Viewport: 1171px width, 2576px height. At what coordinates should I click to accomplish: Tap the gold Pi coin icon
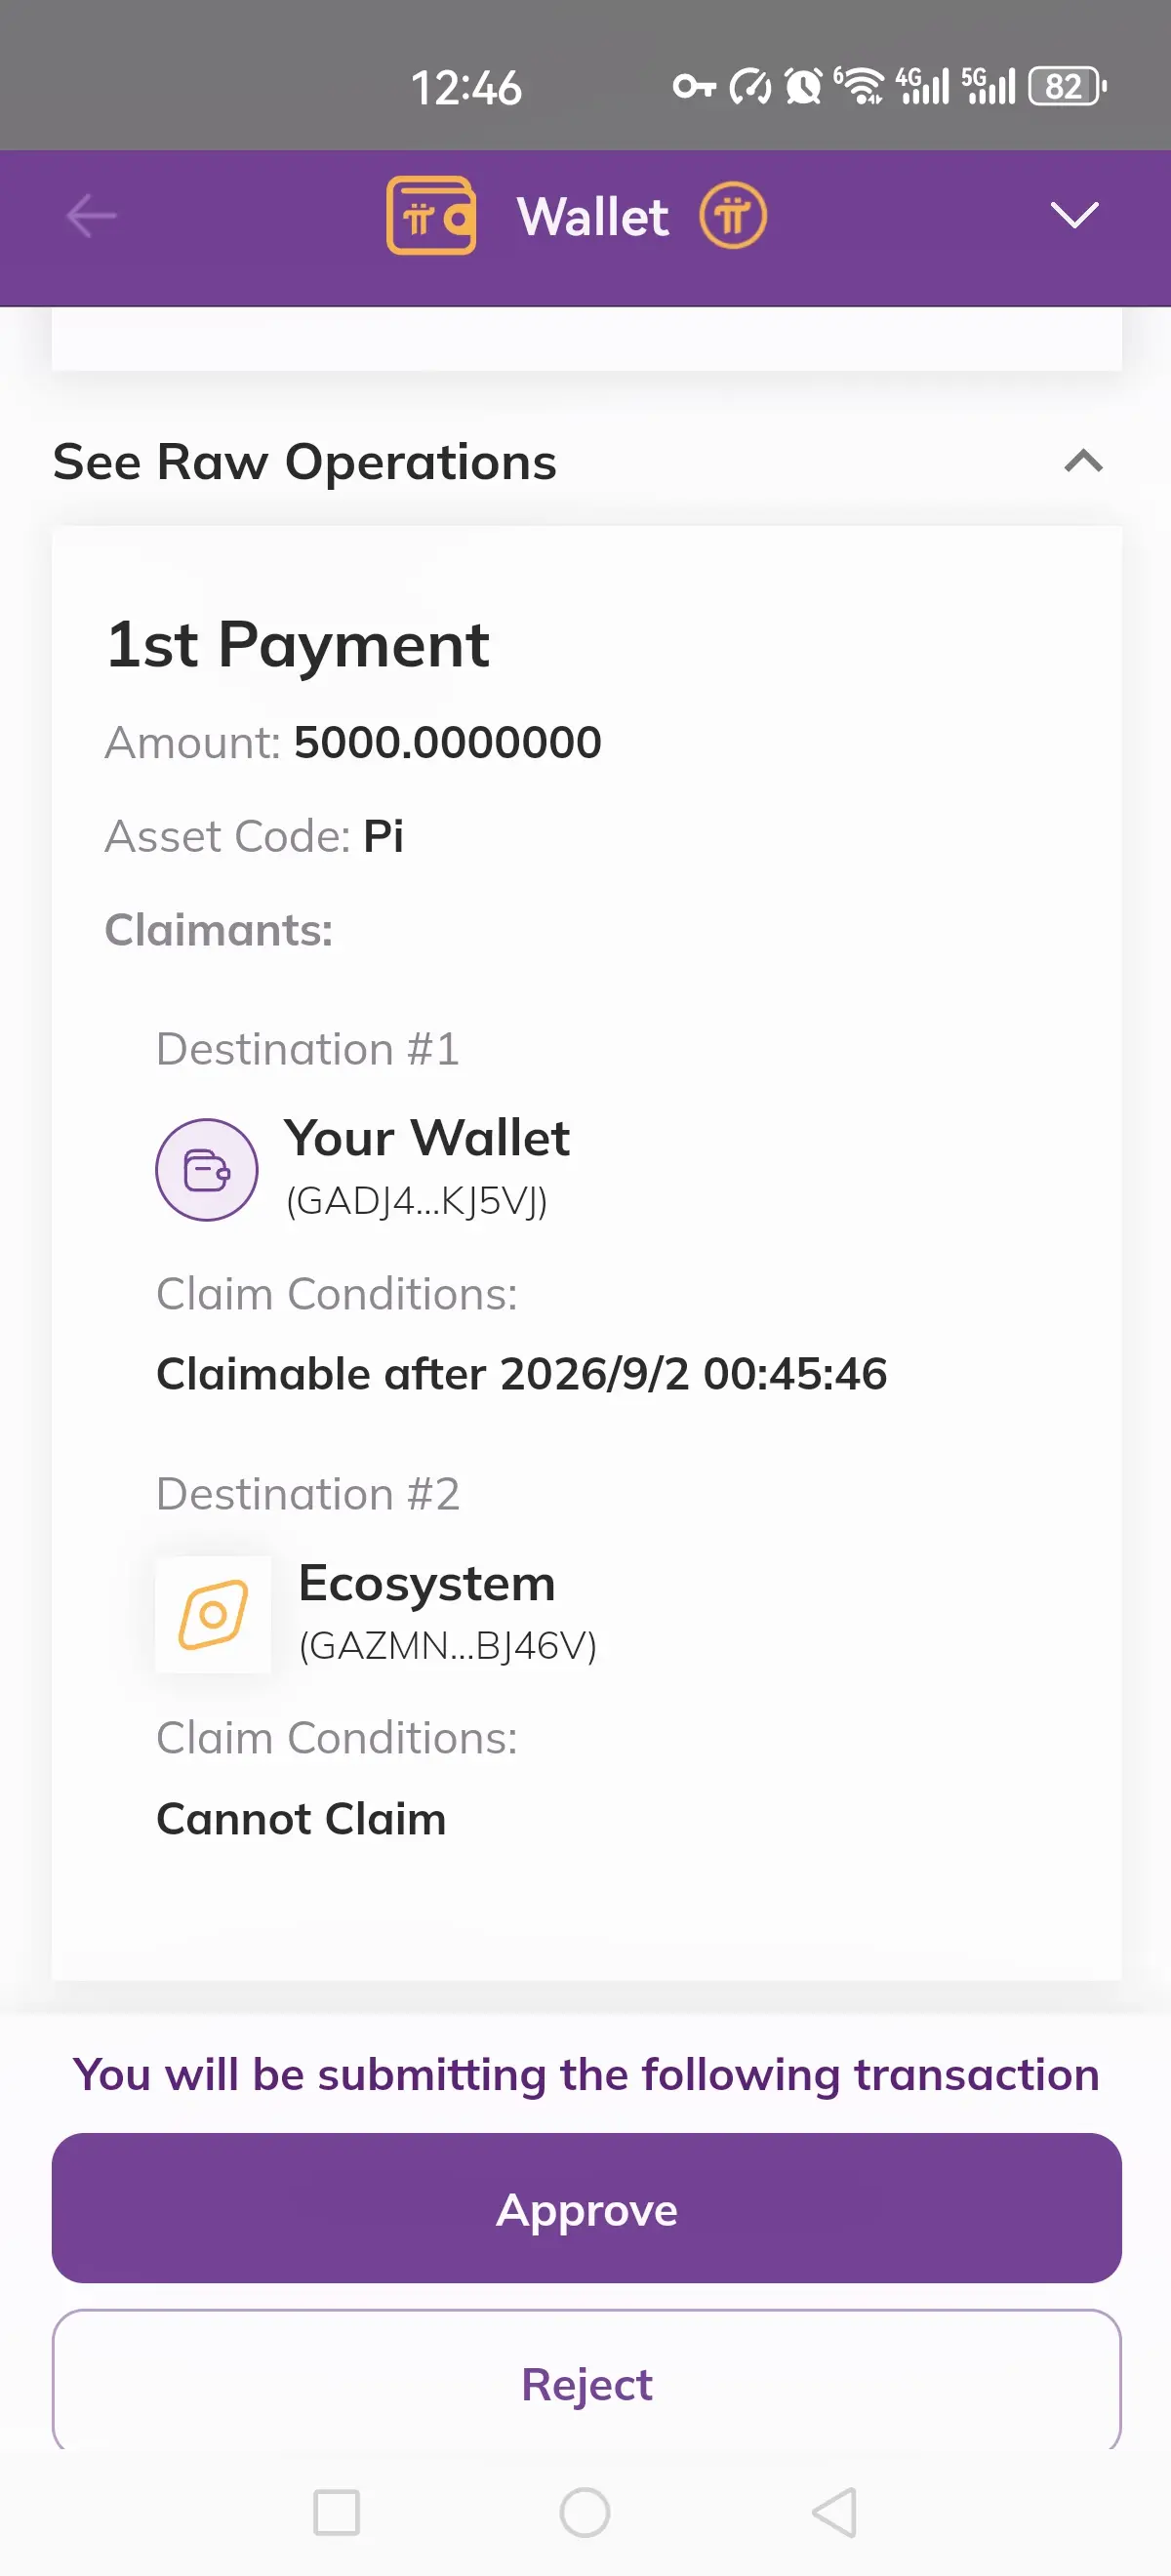tap(732, 216)
